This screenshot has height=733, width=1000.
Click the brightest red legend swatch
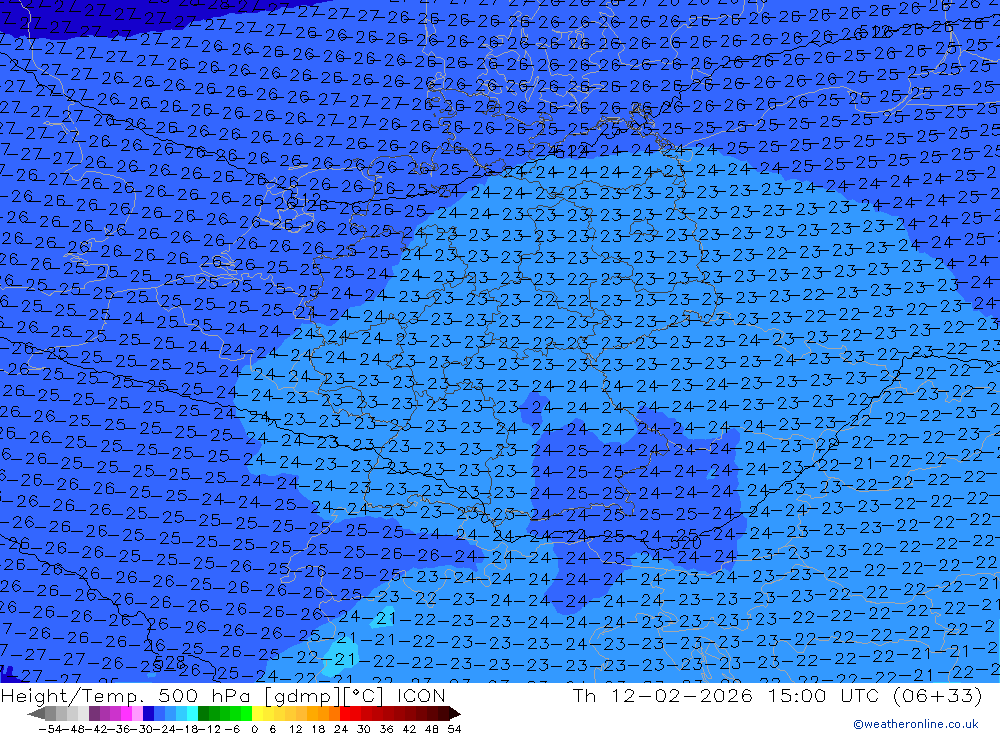point(345,714)
